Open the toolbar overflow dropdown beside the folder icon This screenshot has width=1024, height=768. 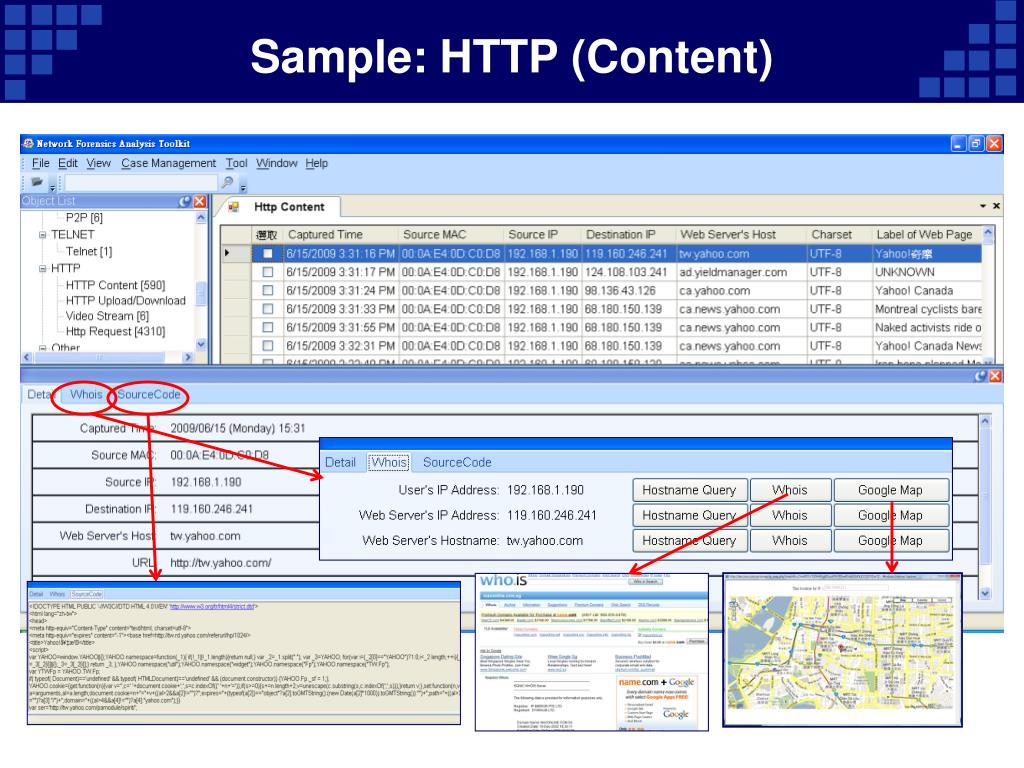click(x=53, y=187)
